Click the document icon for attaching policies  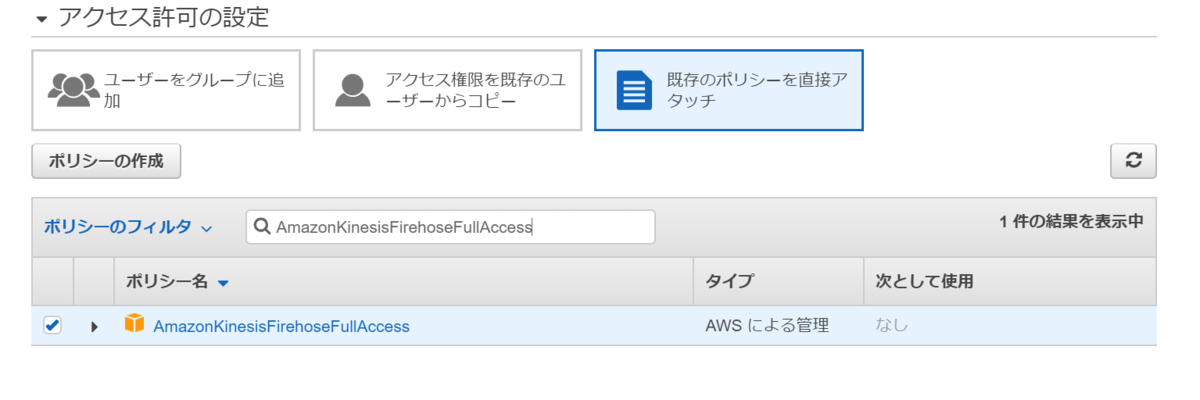pyautogui.click(x=634, y=90)
